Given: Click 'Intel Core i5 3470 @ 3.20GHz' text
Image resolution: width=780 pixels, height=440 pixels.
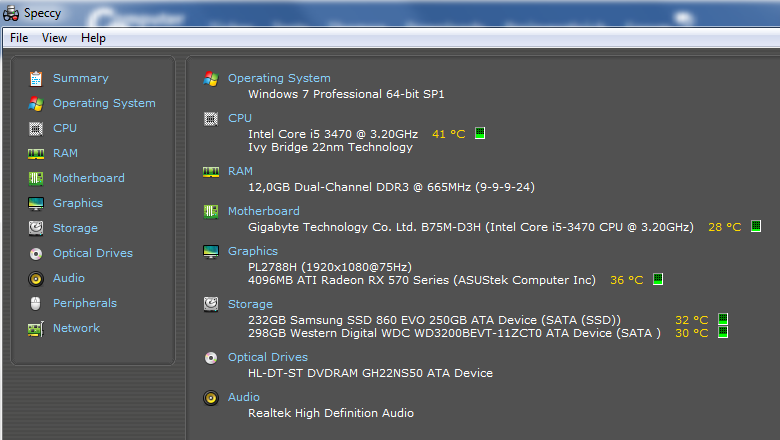Looking at the screenshot, I should click(x=333, y=134).
